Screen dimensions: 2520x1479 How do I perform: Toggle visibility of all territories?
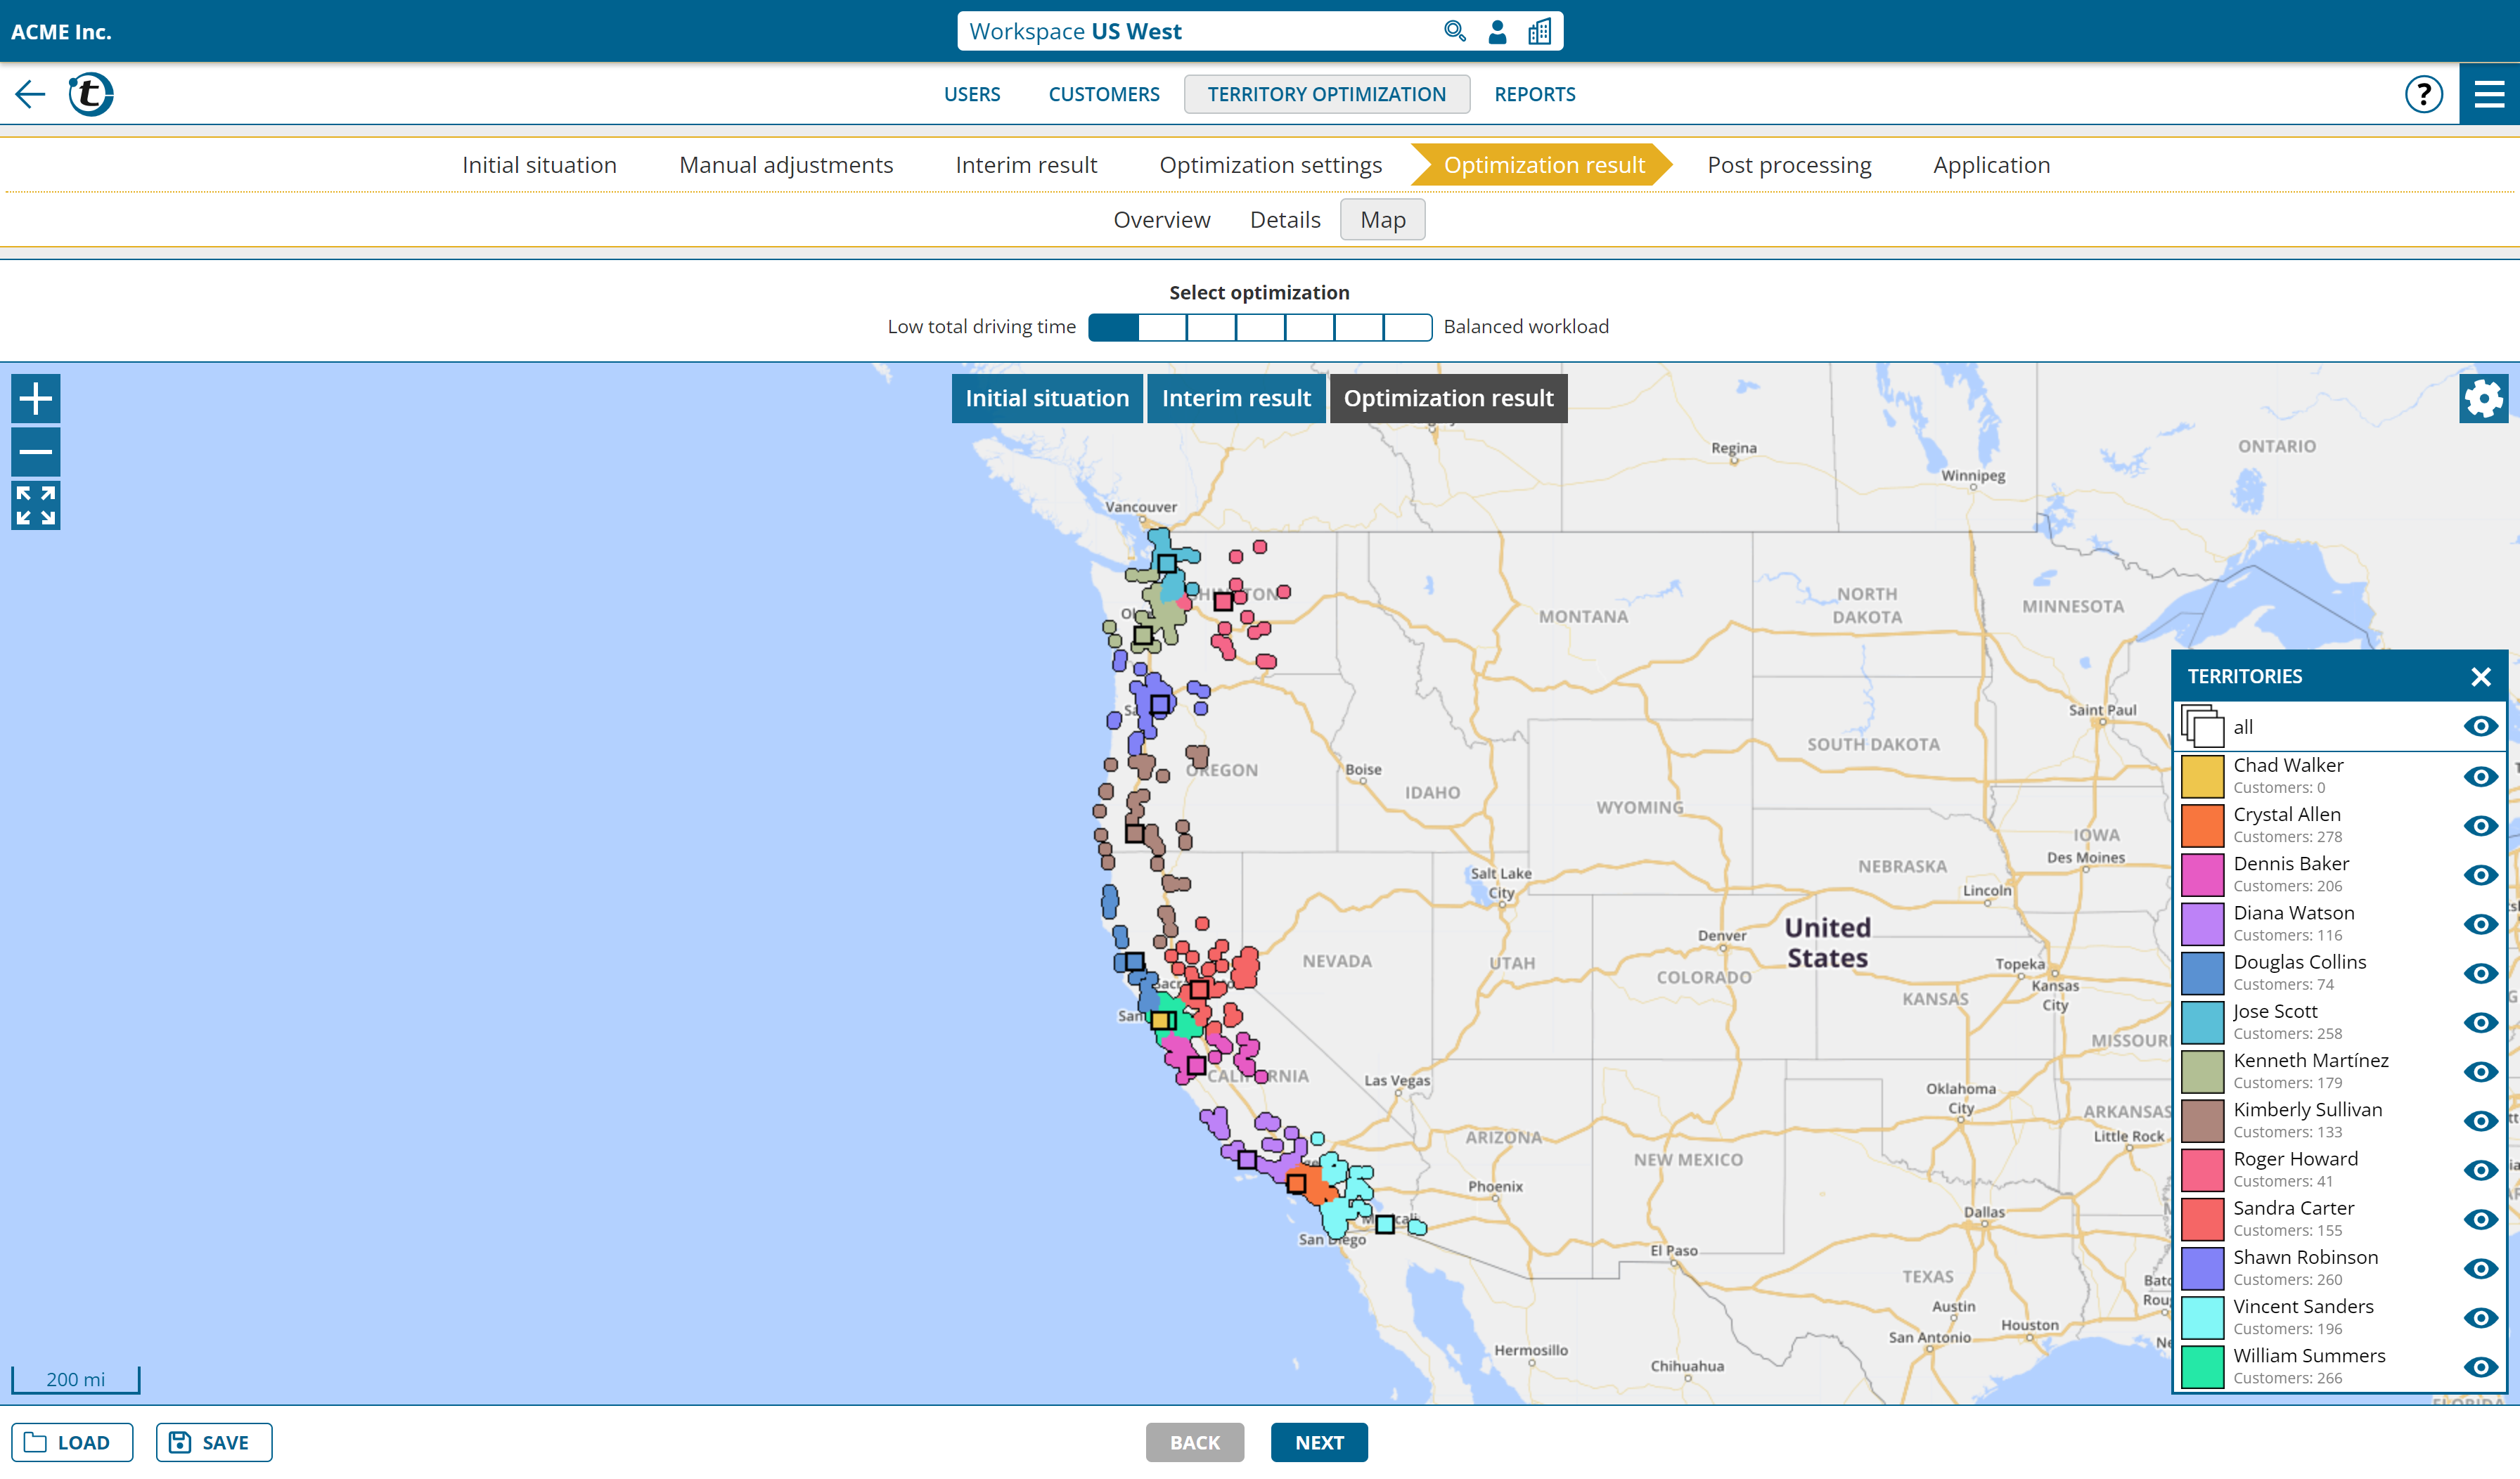[2480, 726]
